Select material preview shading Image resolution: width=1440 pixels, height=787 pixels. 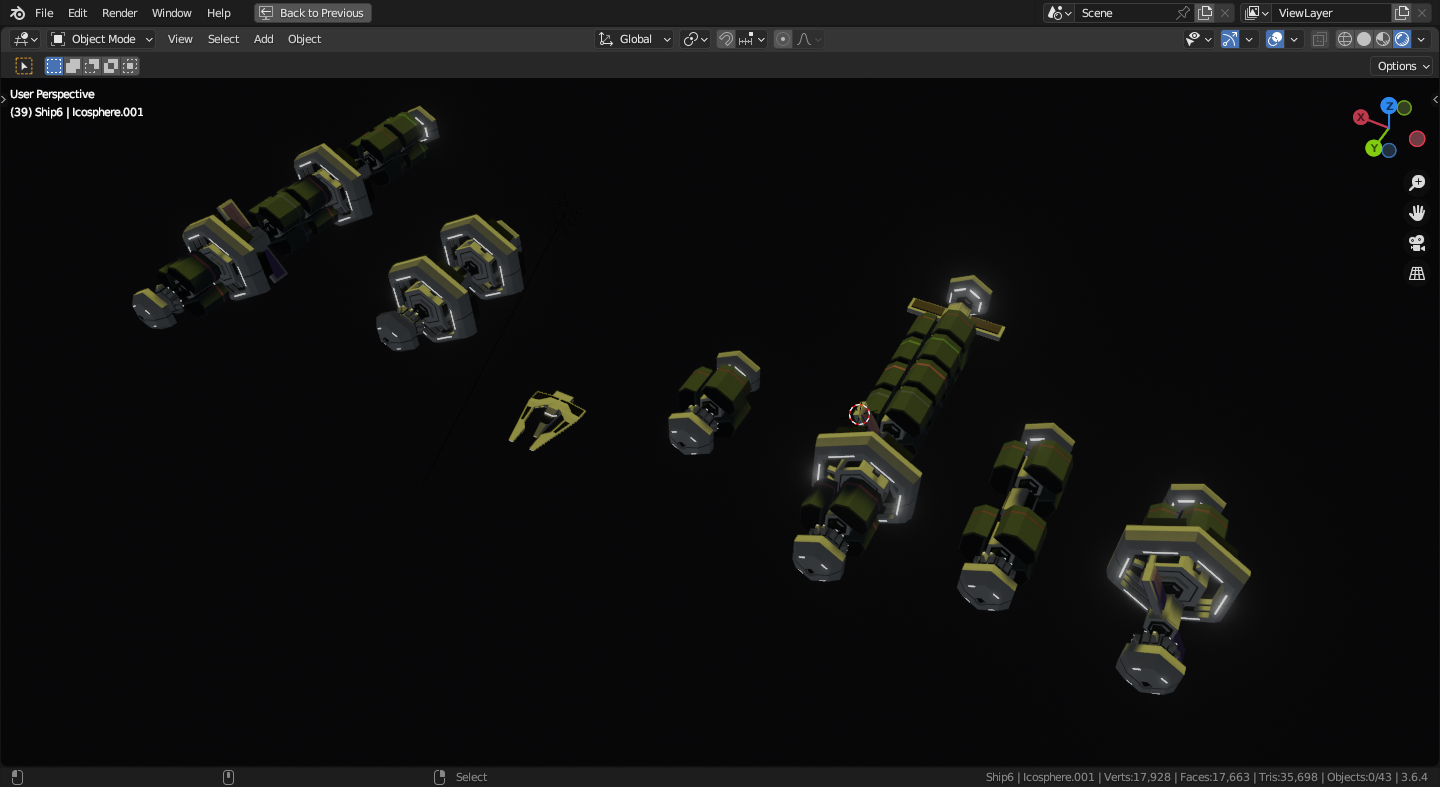(1383, 39)
